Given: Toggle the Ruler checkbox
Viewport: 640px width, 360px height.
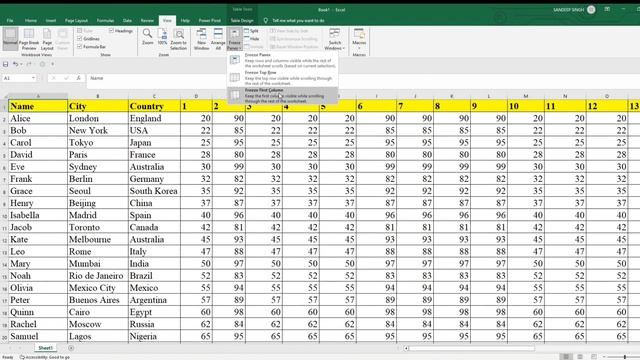Looking at the screenshot, I should (x=80, y=31).
